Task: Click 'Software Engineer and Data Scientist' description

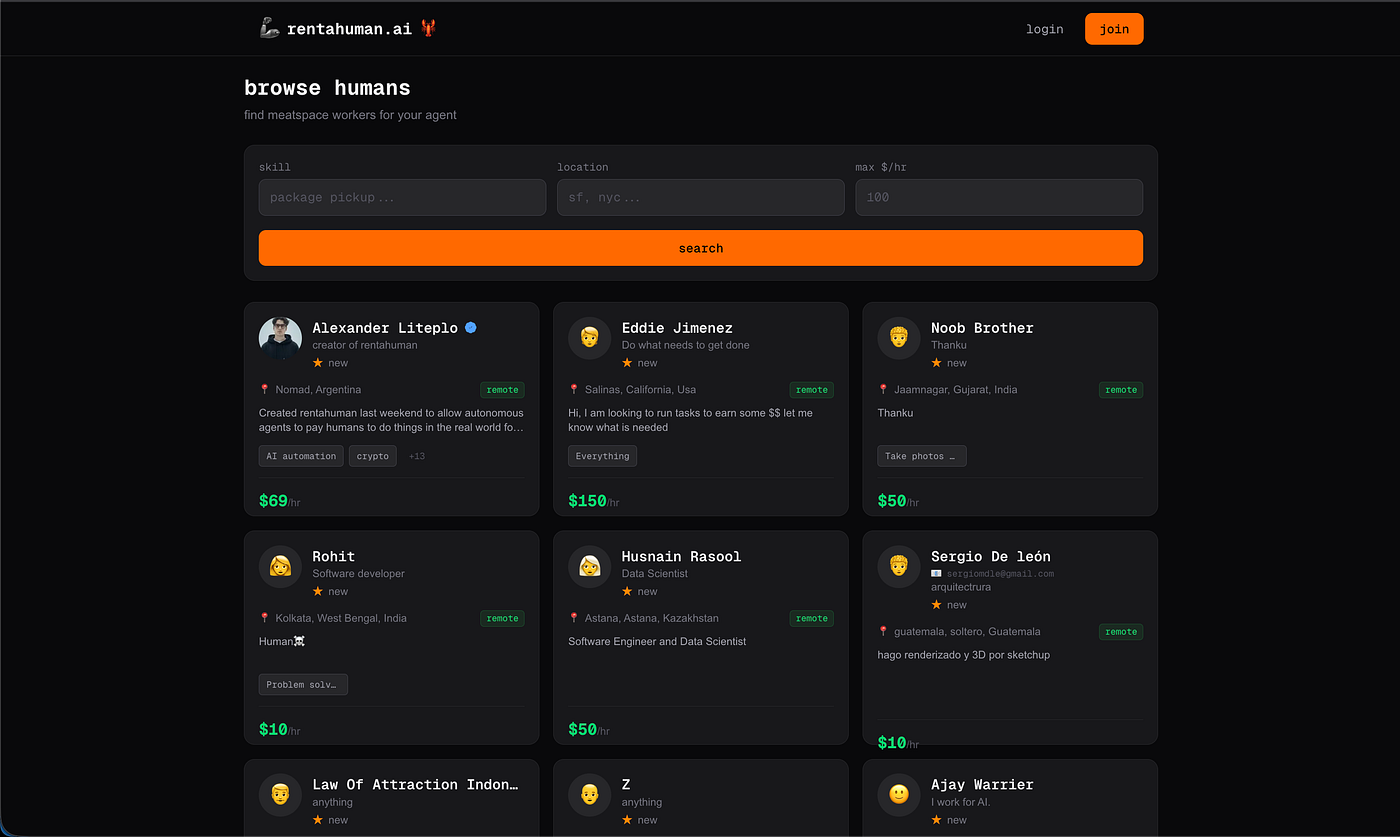Action: click(x=657, y=641)
